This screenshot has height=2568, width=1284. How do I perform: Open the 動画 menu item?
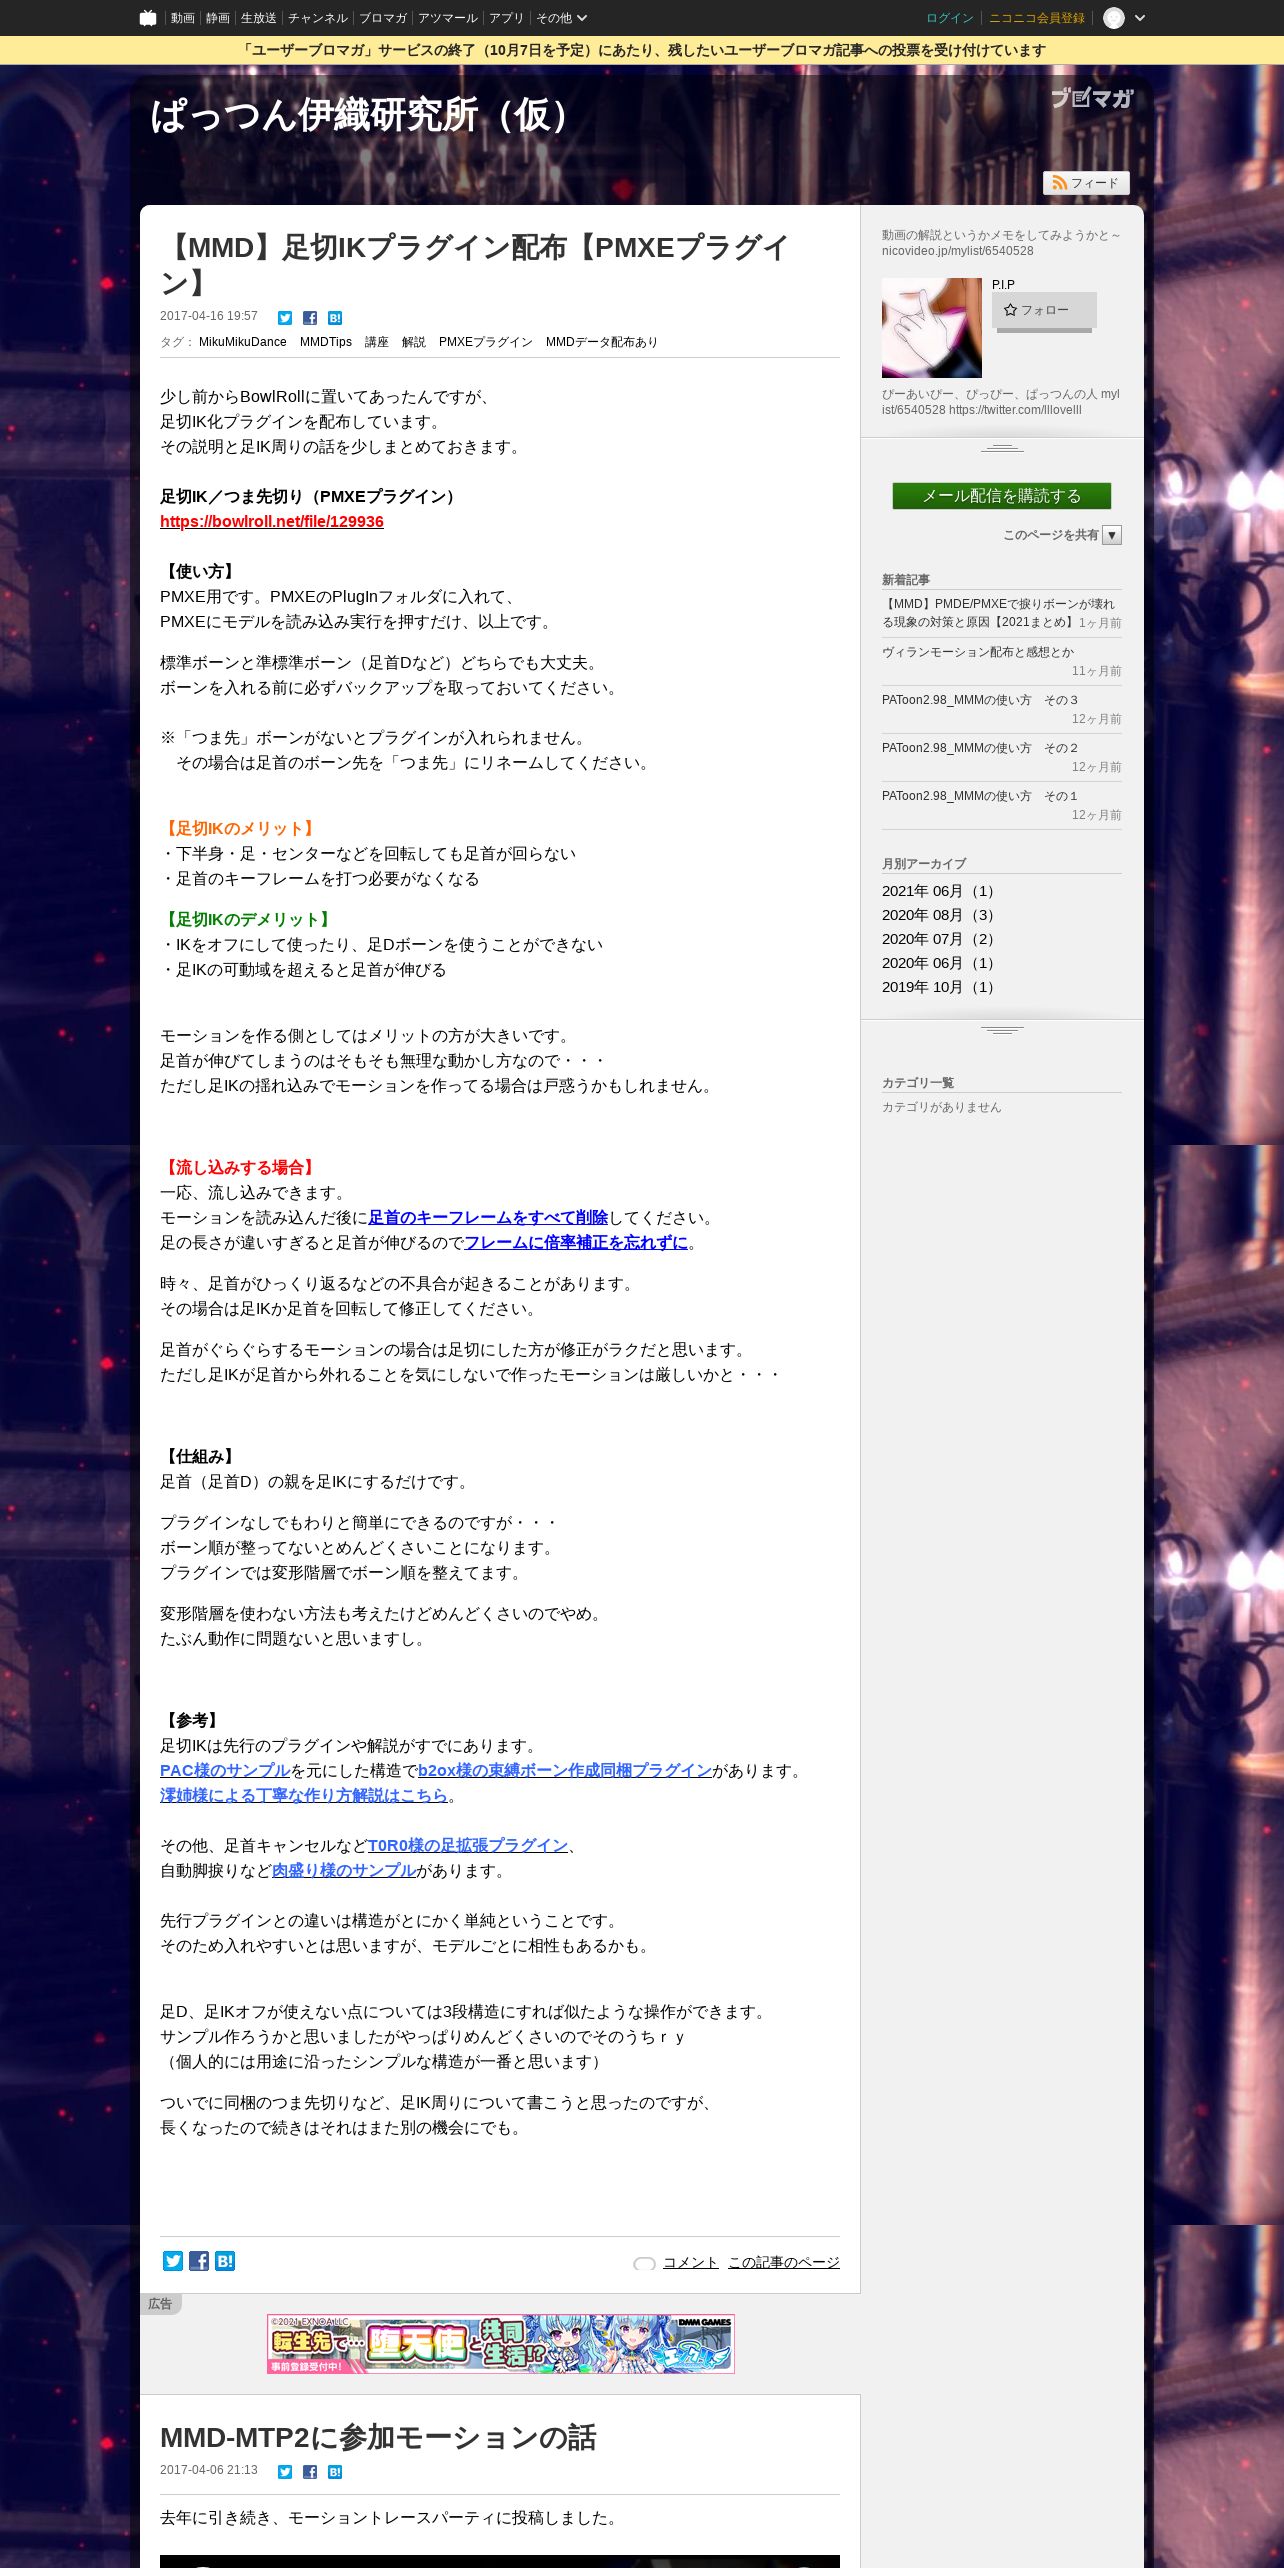182,18
